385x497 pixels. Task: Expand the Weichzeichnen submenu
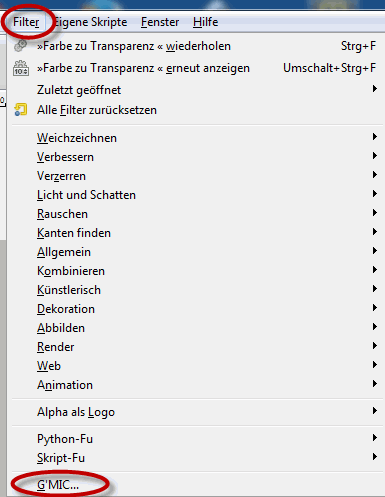196,138
